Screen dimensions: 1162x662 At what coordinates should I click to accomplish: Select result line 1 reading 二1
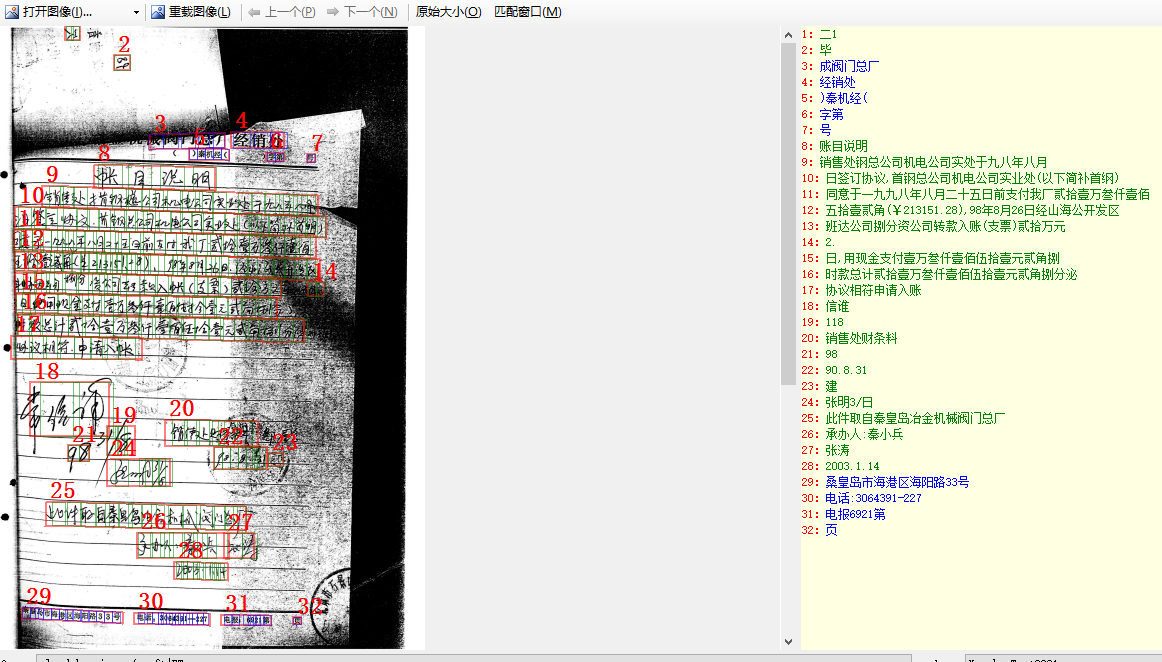pyautogui.click(x=827, y=34)
